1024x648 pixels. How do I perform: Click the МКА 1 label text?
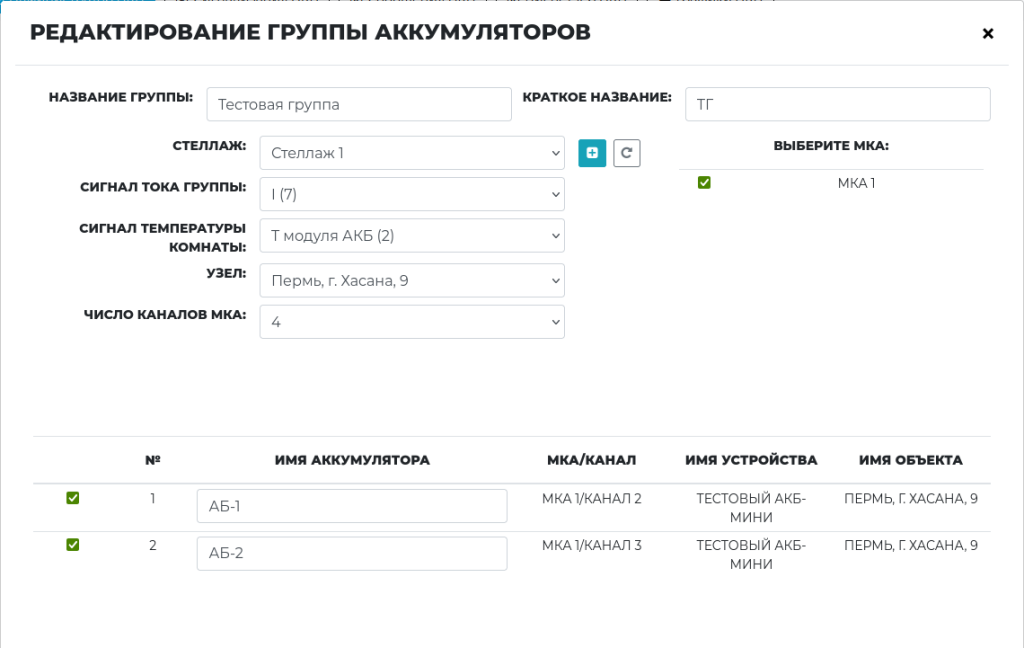click(856, 184)
